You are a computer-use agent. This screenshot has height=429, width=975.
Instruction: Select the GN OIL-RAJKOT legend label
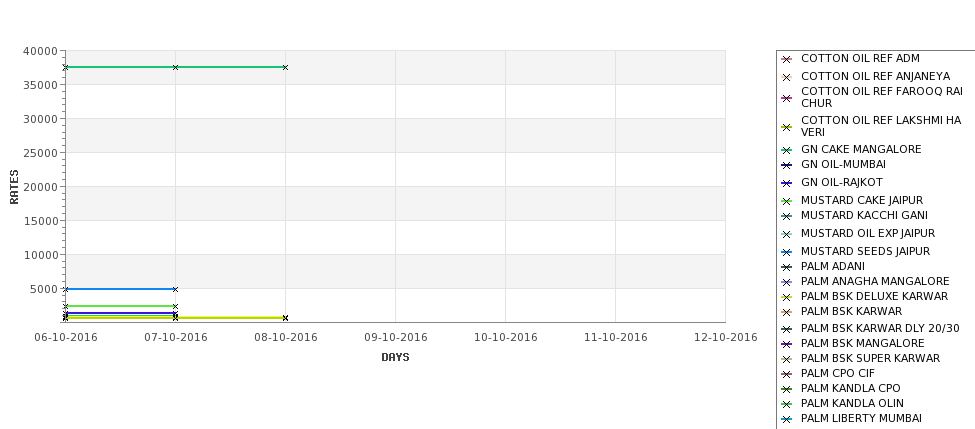click(x=841, y=182)
